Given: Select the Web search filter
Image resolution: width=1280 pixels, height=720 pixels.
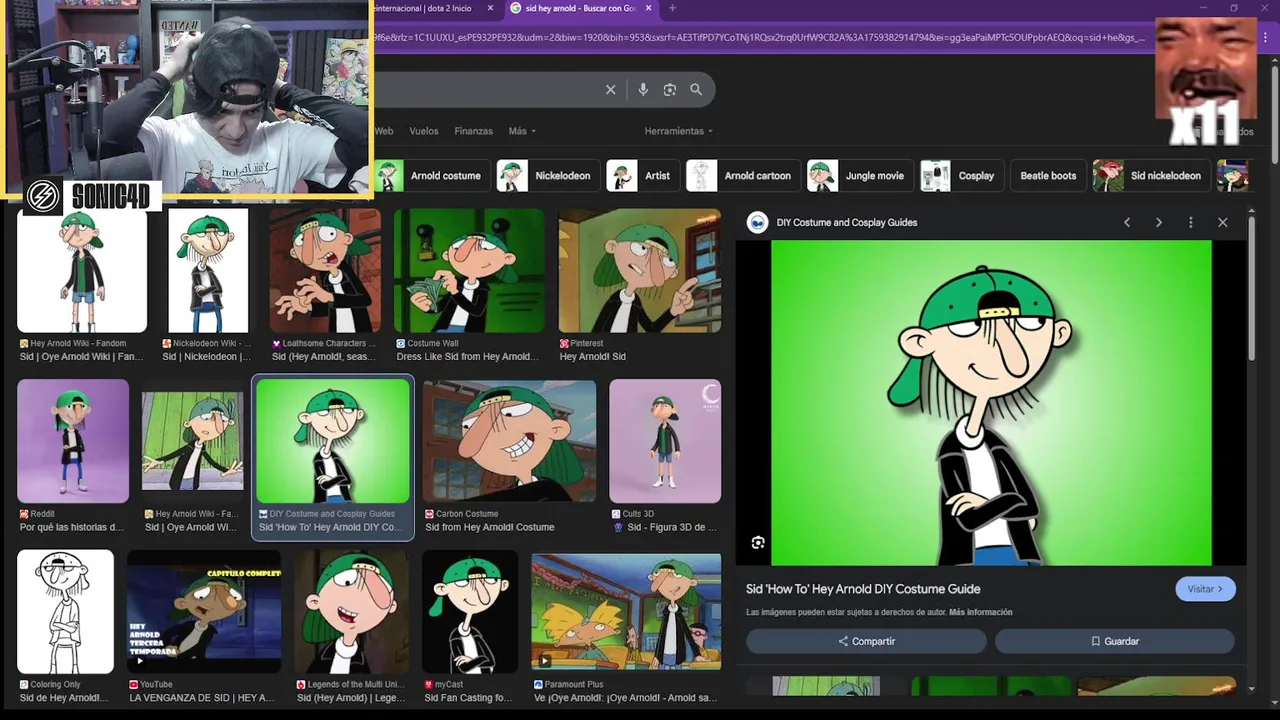Looking at the screenshot, I should pos(384,131).
